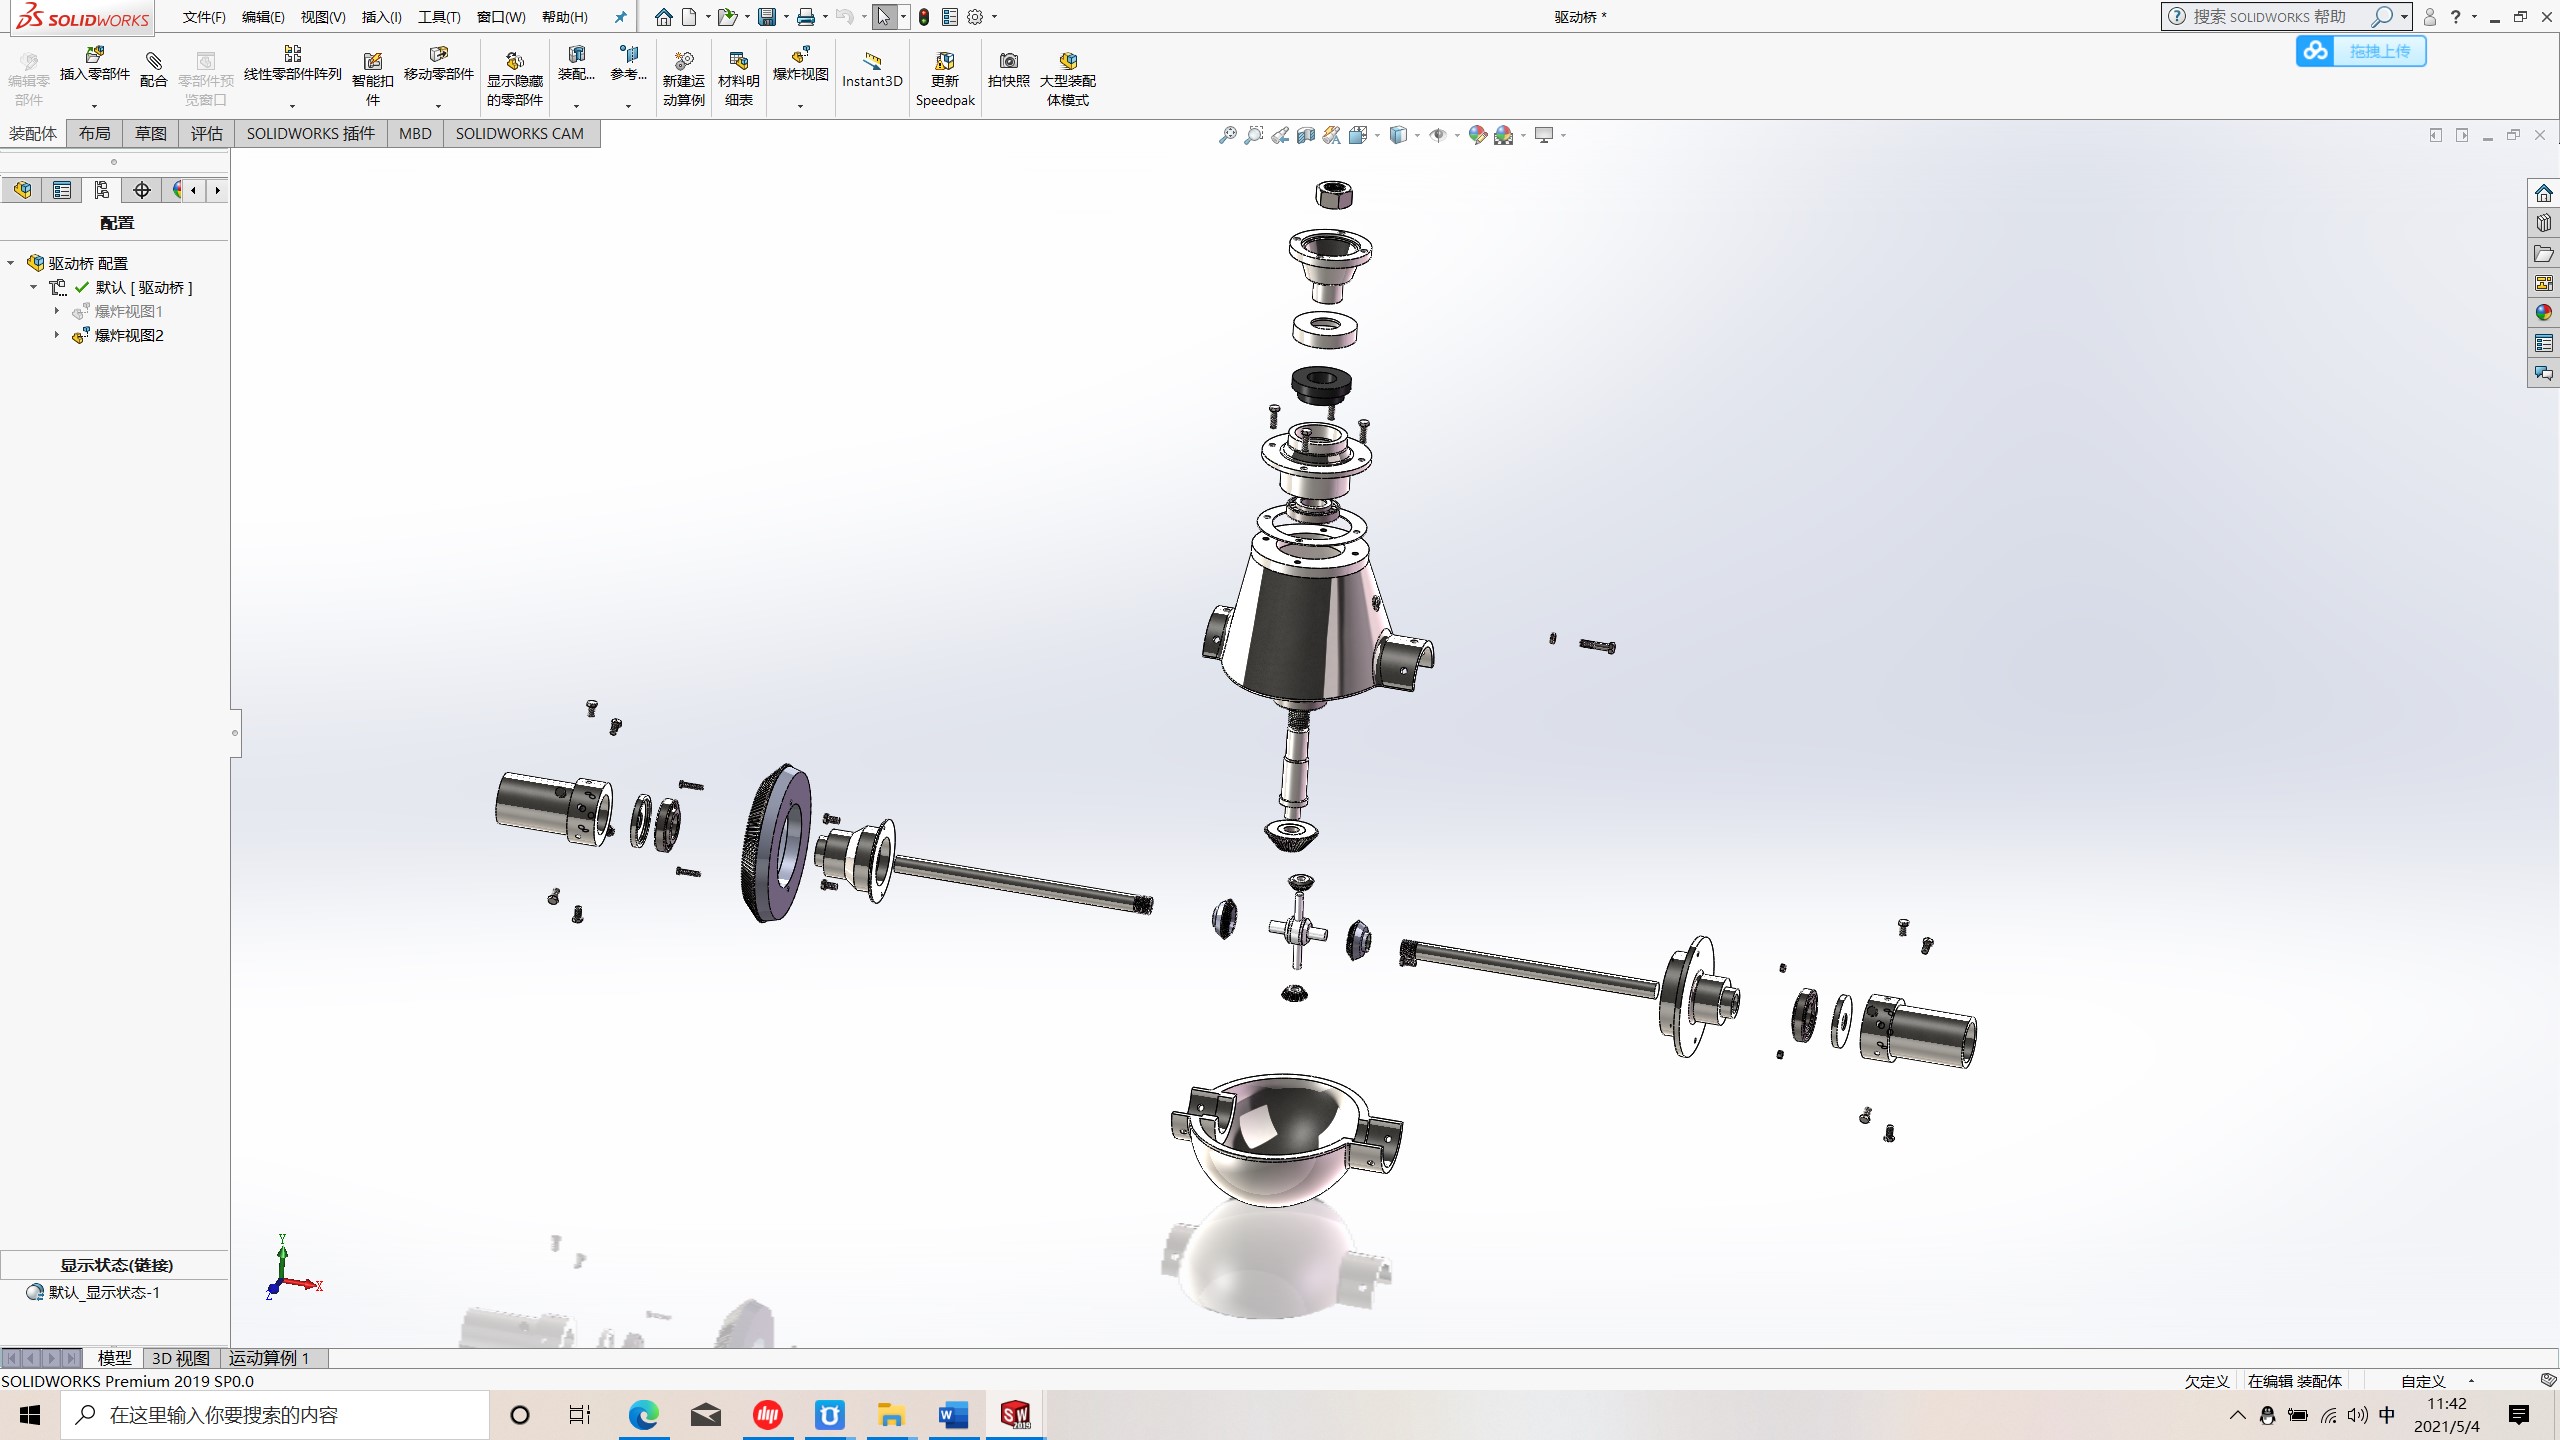Open Microsoft Edge from the taskbar
Viewport: 2560px width, 1440px height.
pos(643,1415)
